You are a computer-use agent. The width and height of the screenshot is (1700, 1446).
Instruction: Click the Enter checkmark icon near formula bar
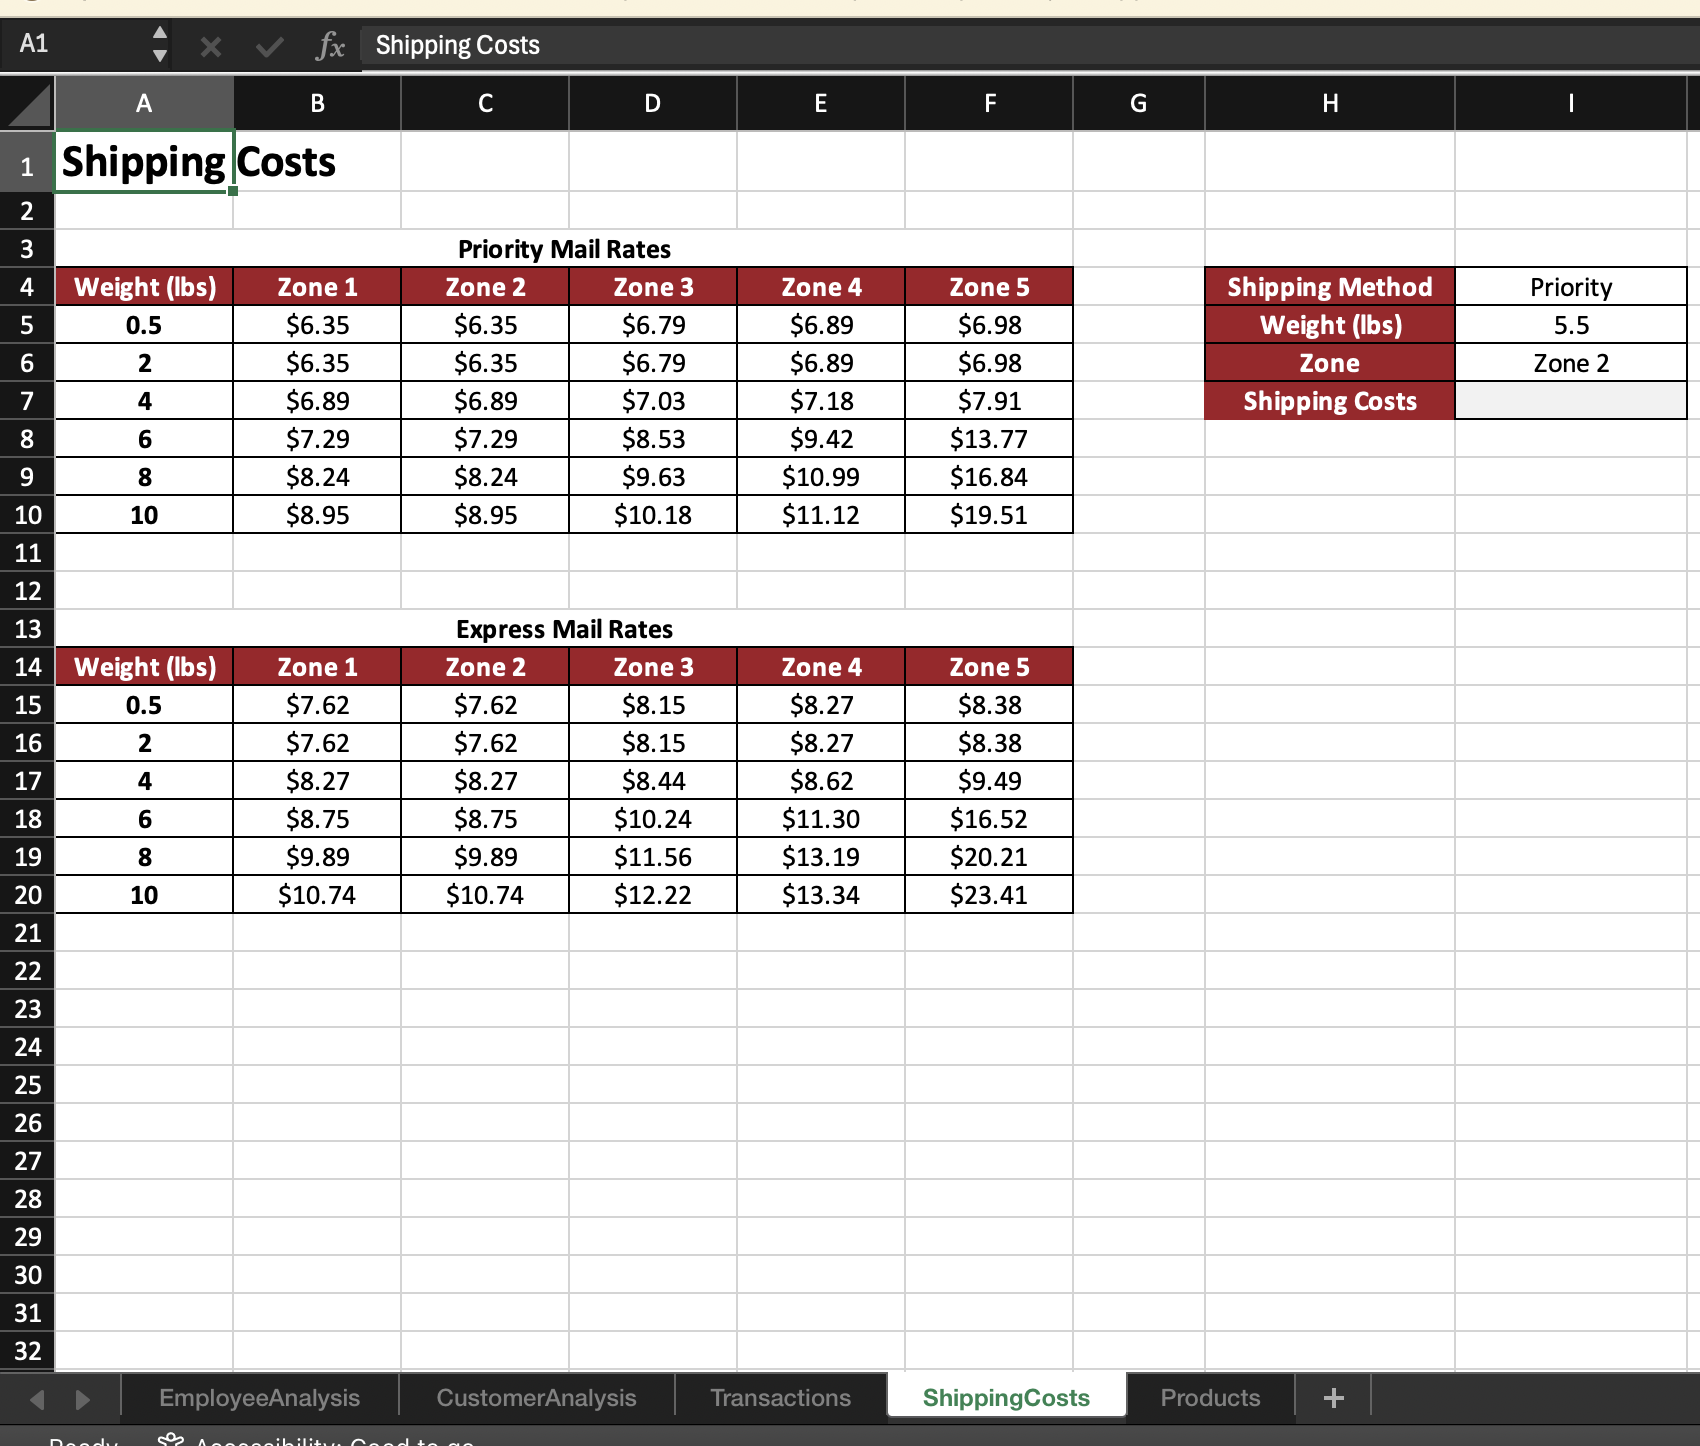click(x=268, y=45)
